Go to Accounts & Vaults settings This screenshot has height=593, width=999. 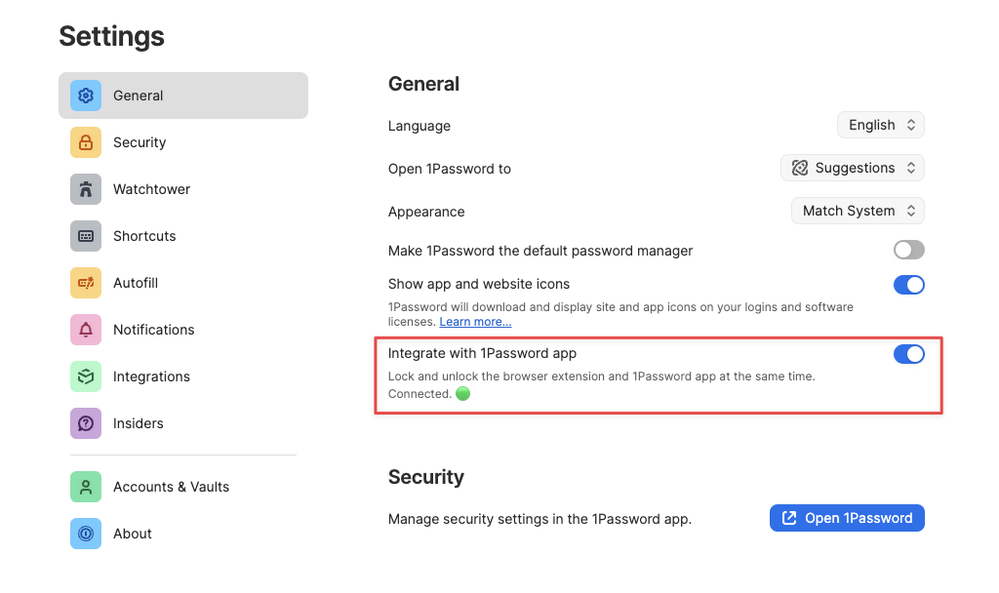[x=171, y=487]
